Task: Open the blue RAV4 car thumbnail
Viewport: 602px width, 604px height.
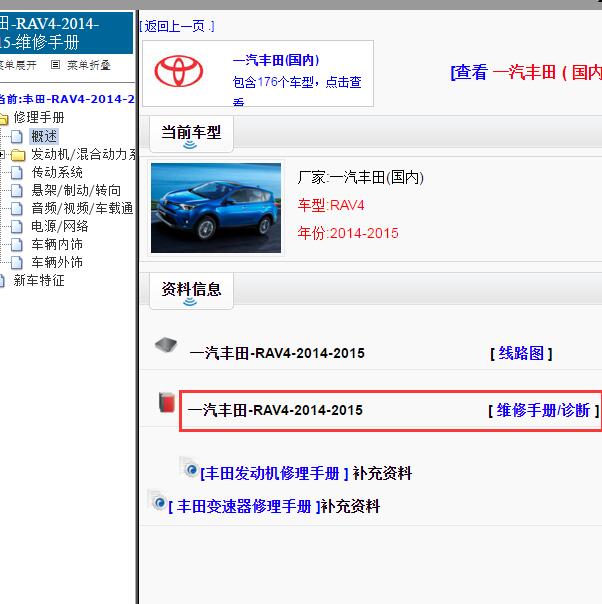Action: (x=216, y=208)
